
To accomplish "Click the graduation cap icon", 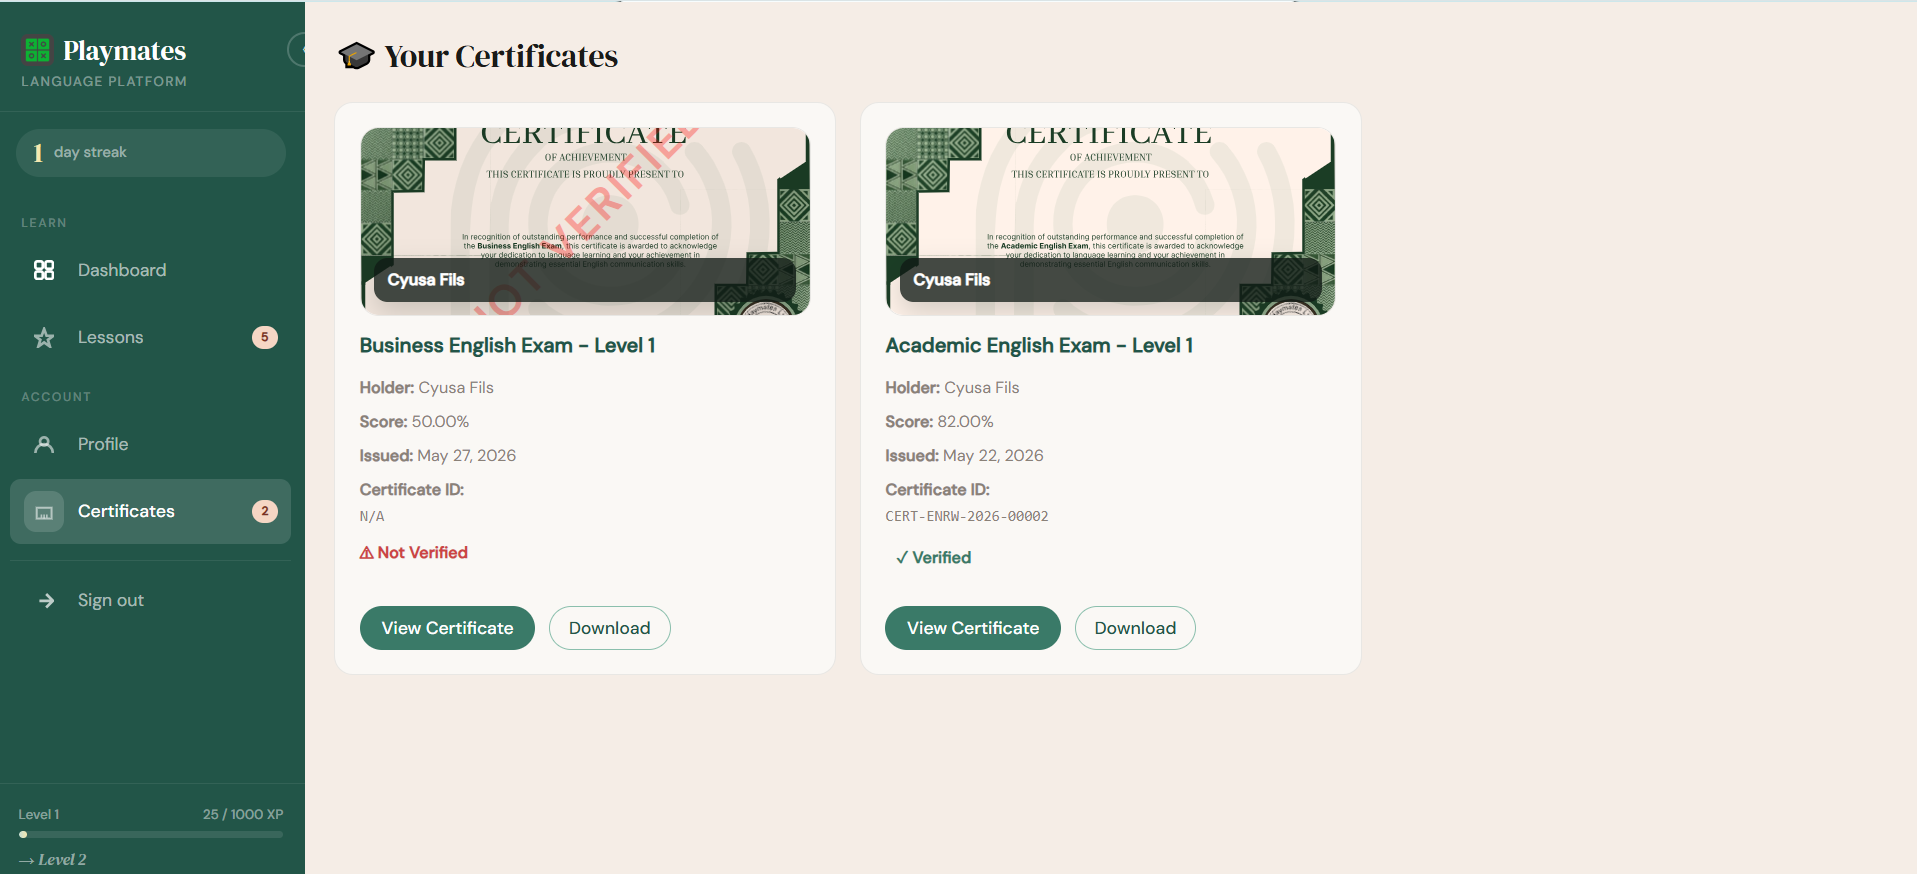I will click(x=356, y=56).
